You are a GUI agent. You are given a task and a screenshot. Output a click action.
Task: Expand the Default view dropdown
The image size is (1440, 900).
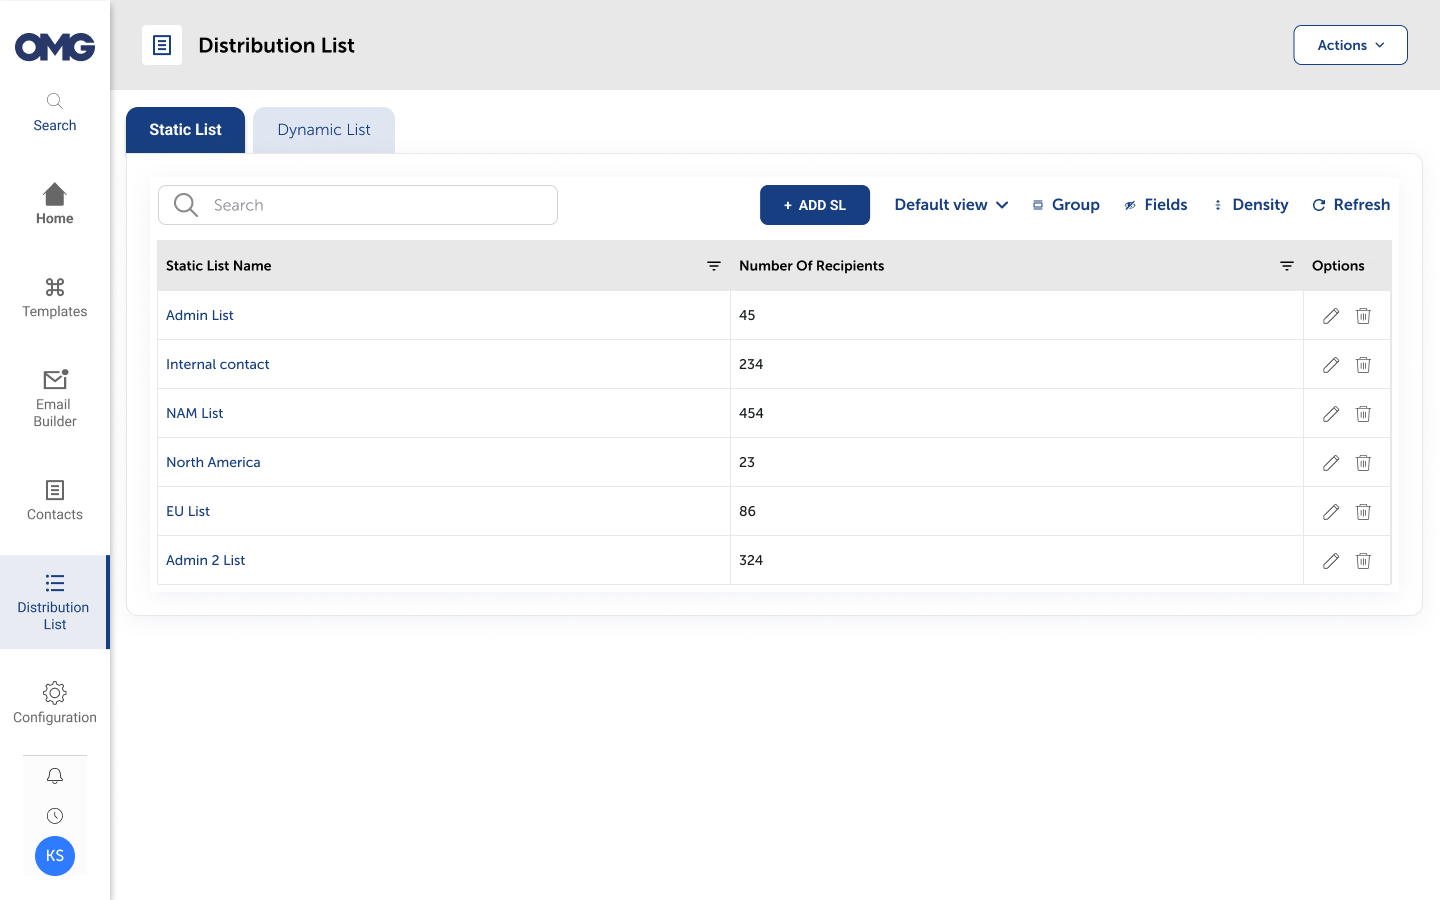pyautogui.click(x=951, y=205)
